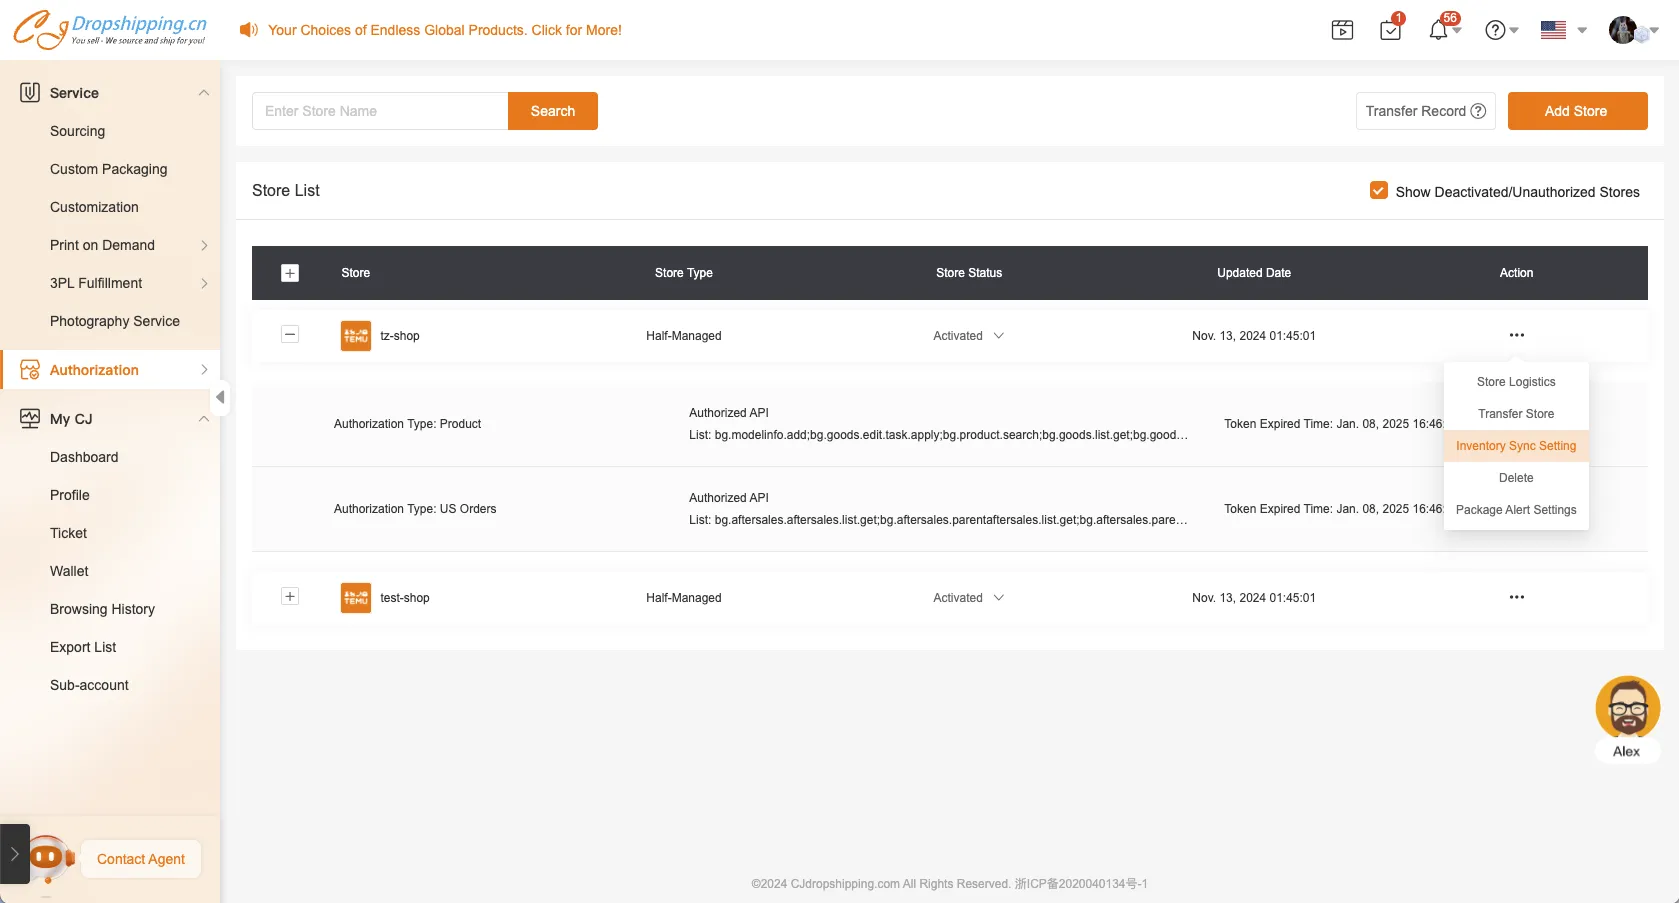Viewport: 1679px width, 903px height.
Task: Expand all rows via header plus box
Action: [x=290, y=273]
